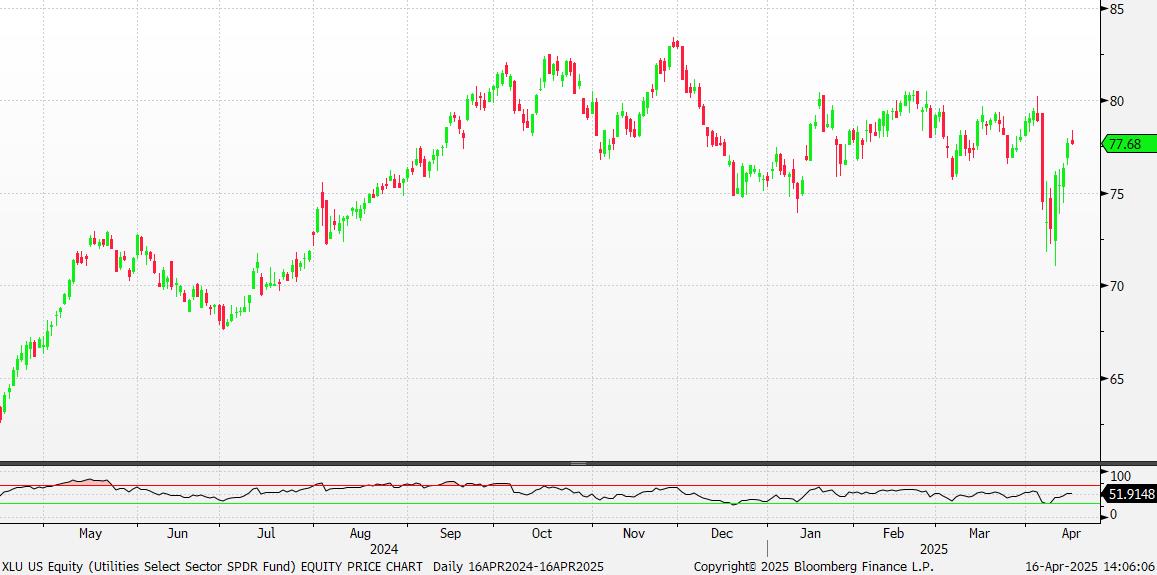
Task: Click the Apr month label
Action: [1071, 533]
